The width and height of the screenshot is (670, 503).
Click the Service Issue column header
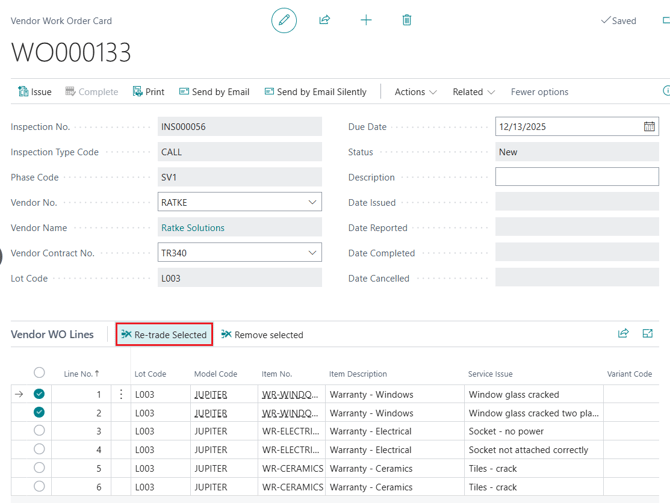(490, 374)
